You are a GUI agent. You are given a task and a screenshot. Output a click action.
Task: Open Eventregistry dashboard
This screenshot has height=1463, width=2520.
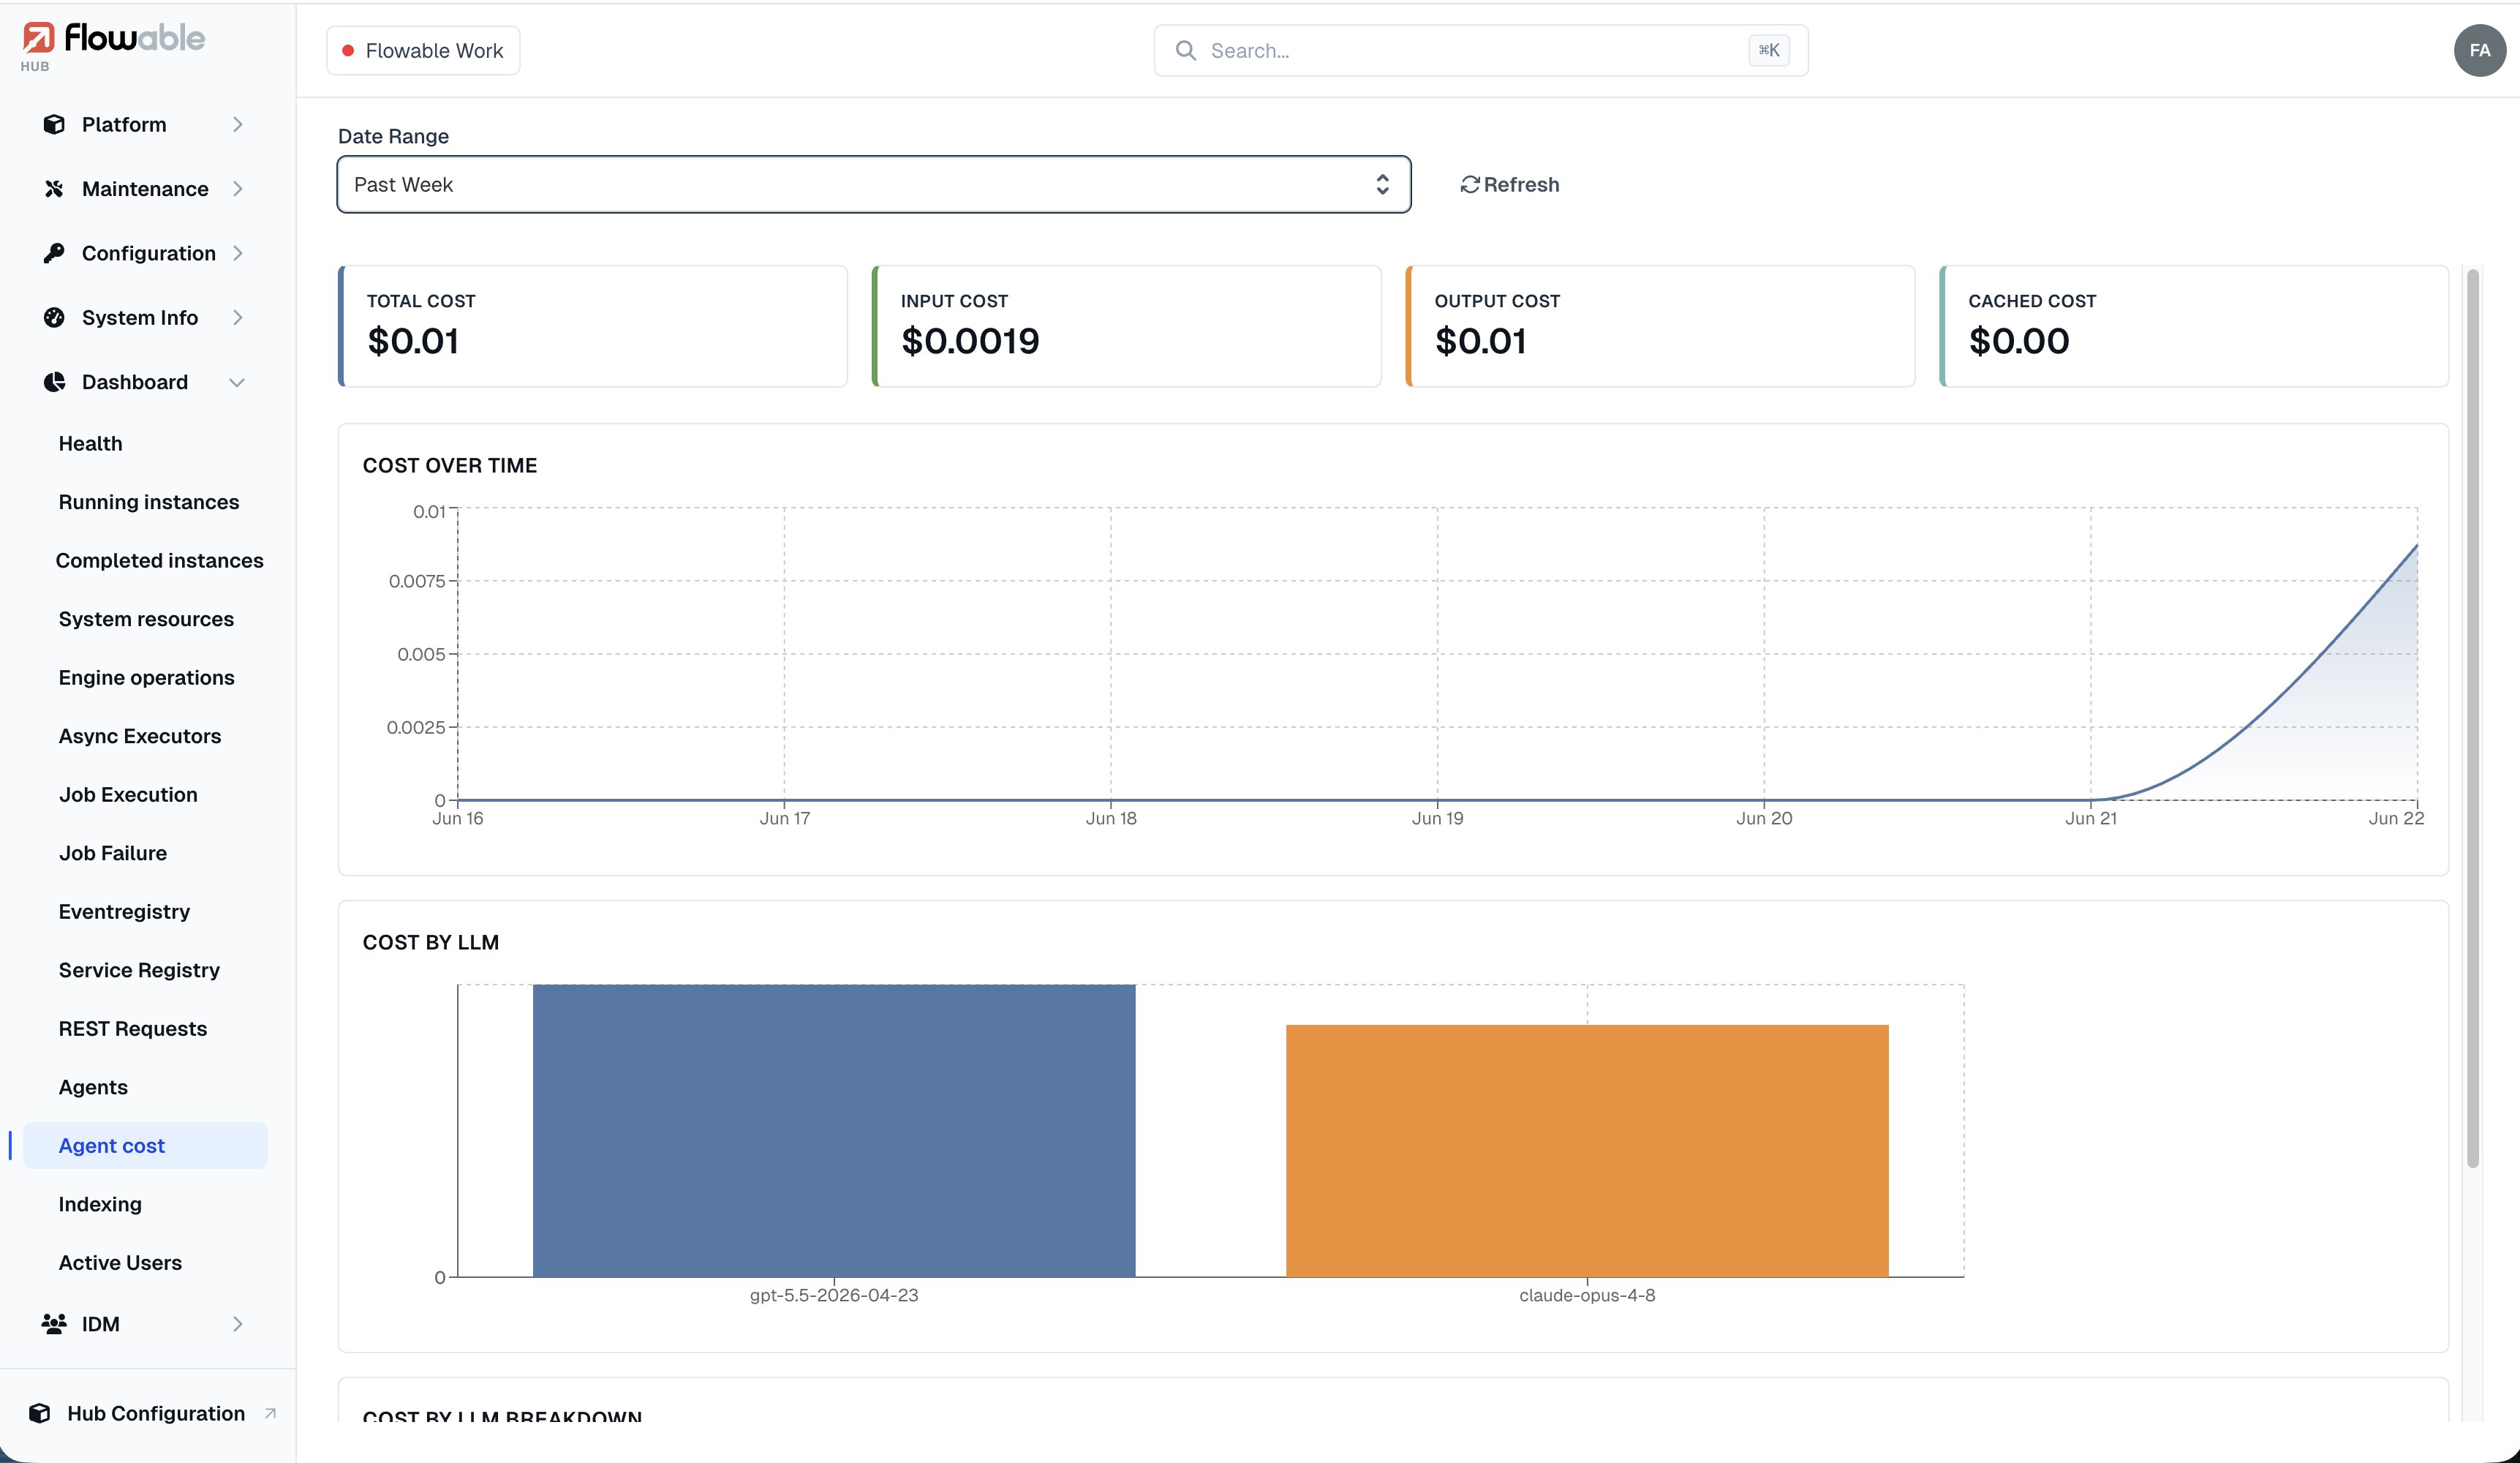[x=124, y=911]
